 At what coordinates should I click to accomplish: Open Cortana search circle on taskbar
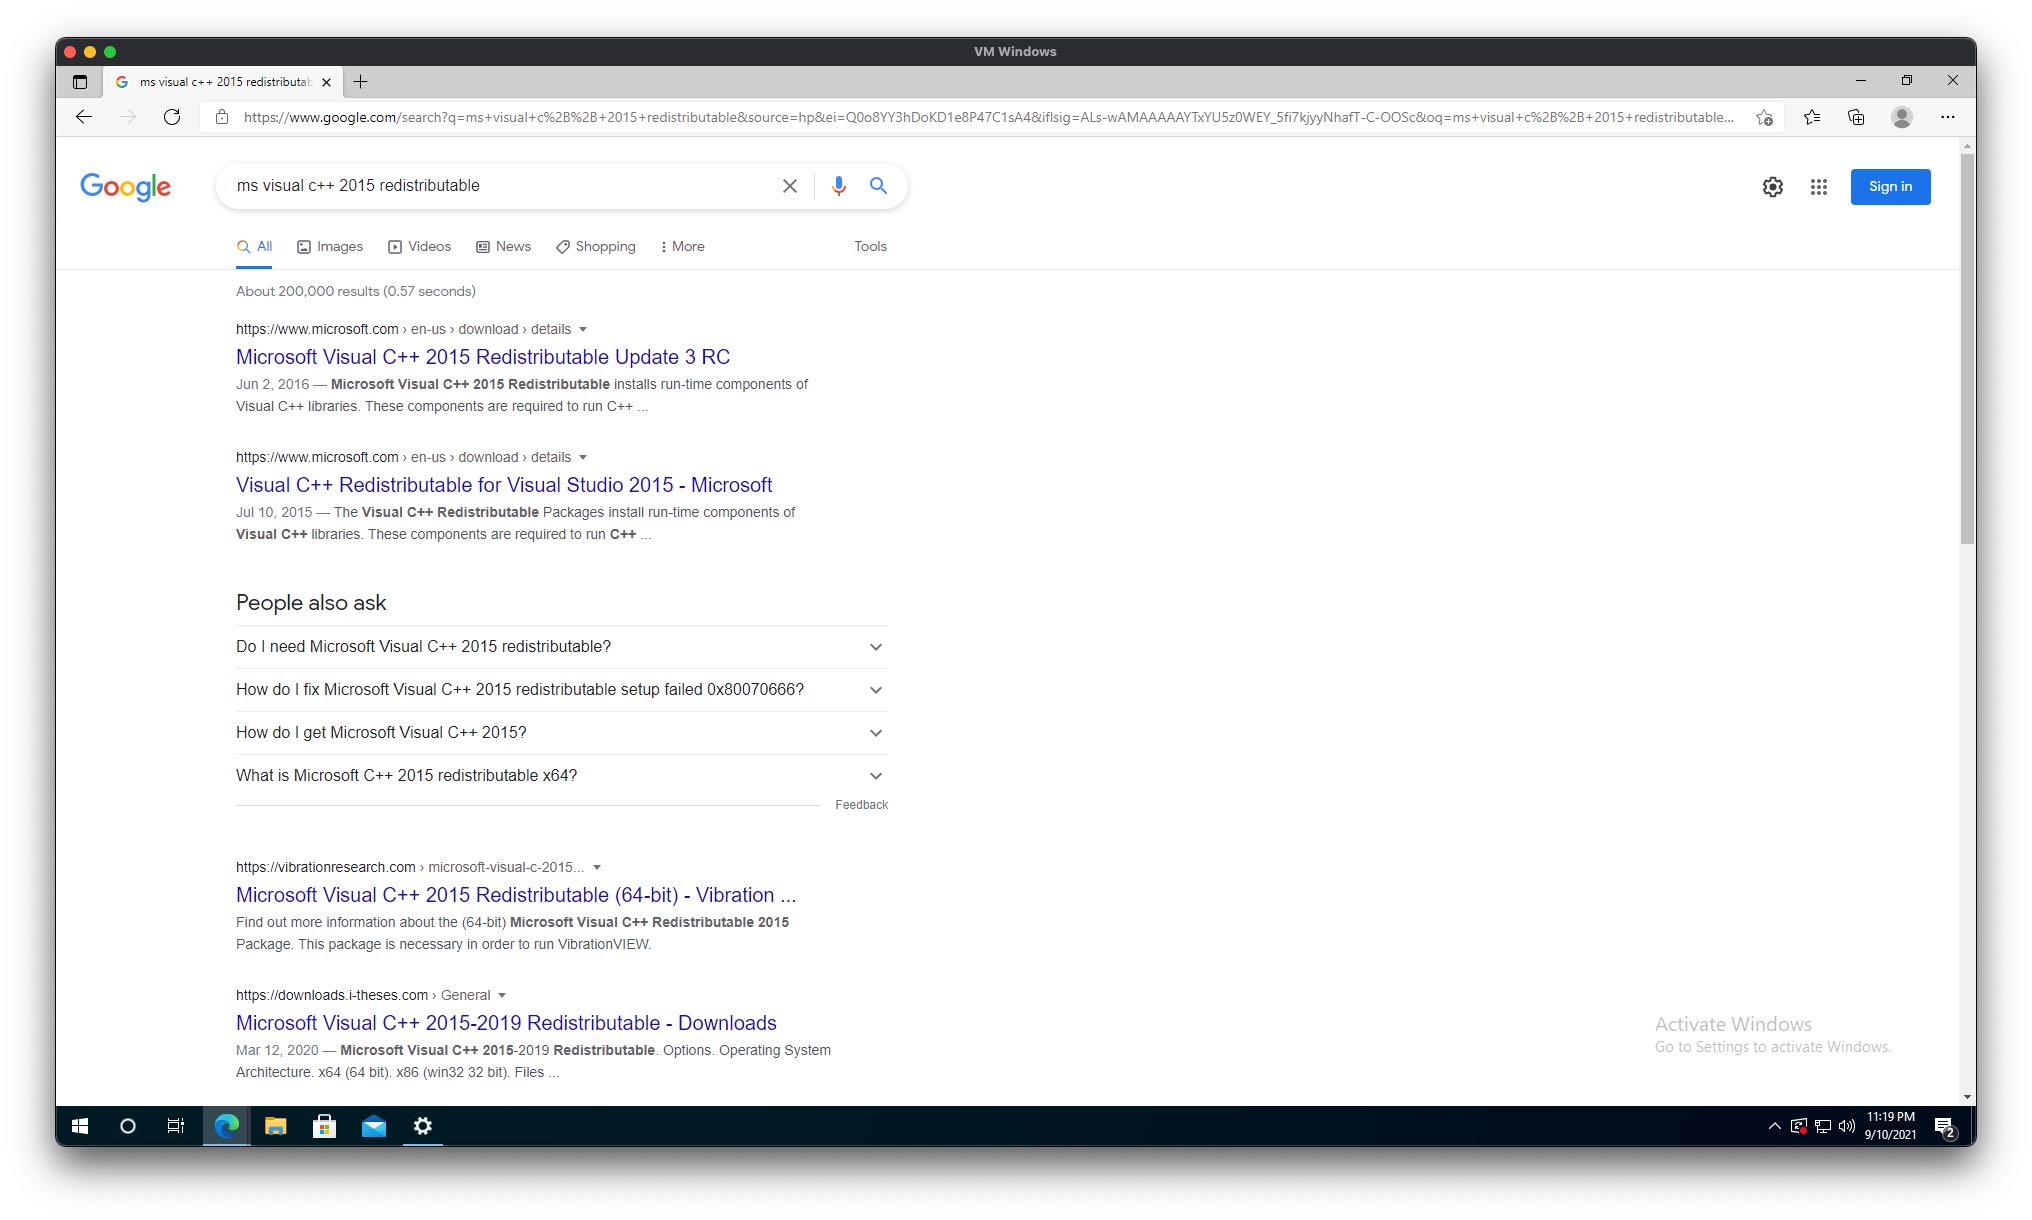coord(128,1126)
